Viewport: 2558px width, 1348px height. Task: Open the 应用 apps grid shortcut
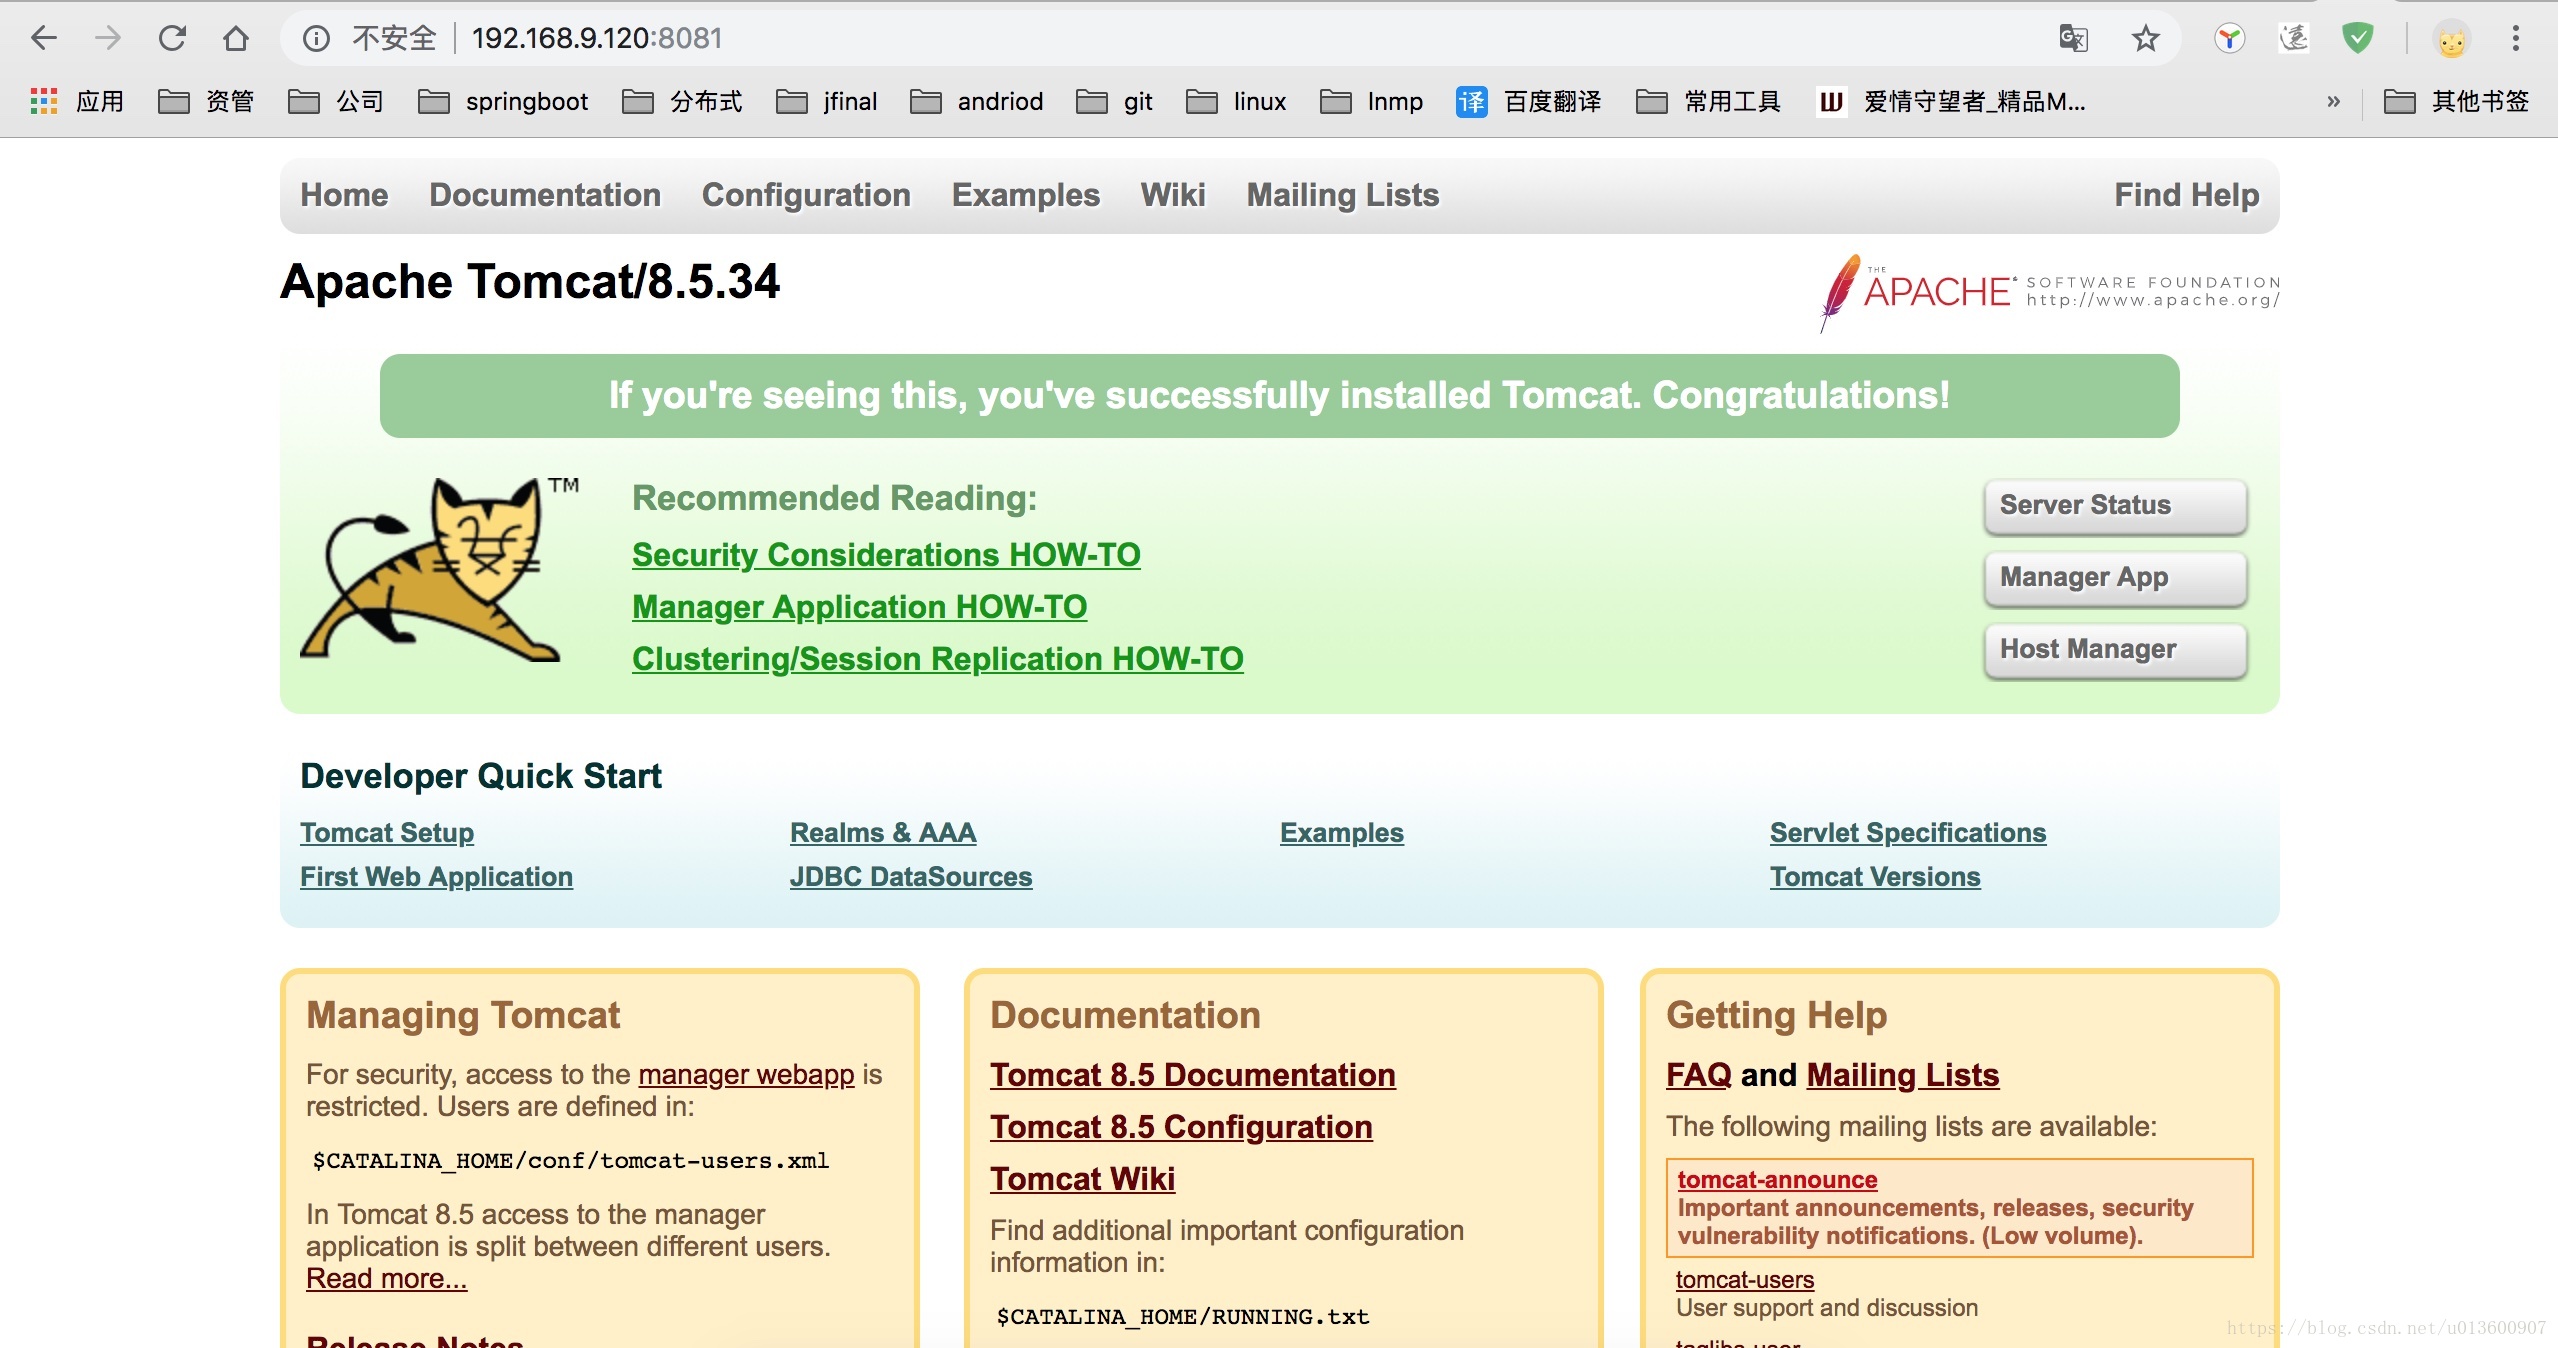(77, 101)
